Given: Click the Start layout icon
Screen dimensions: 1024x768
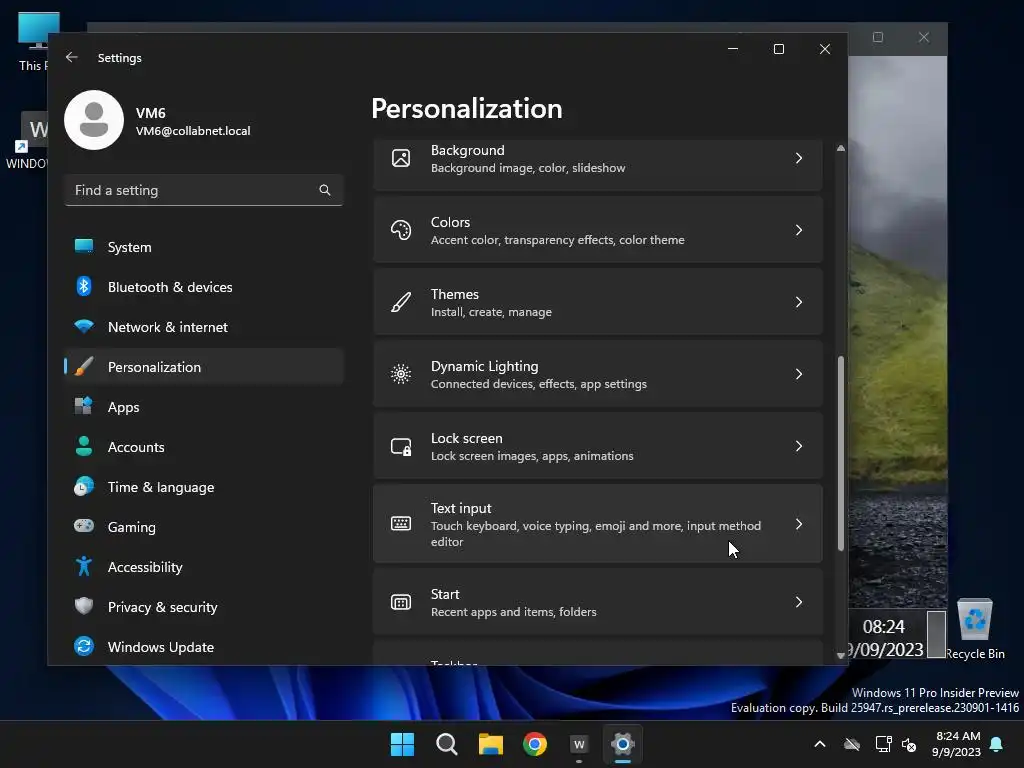Looking at the screenshot, I should pyautogui.click(x=401, y=602).
